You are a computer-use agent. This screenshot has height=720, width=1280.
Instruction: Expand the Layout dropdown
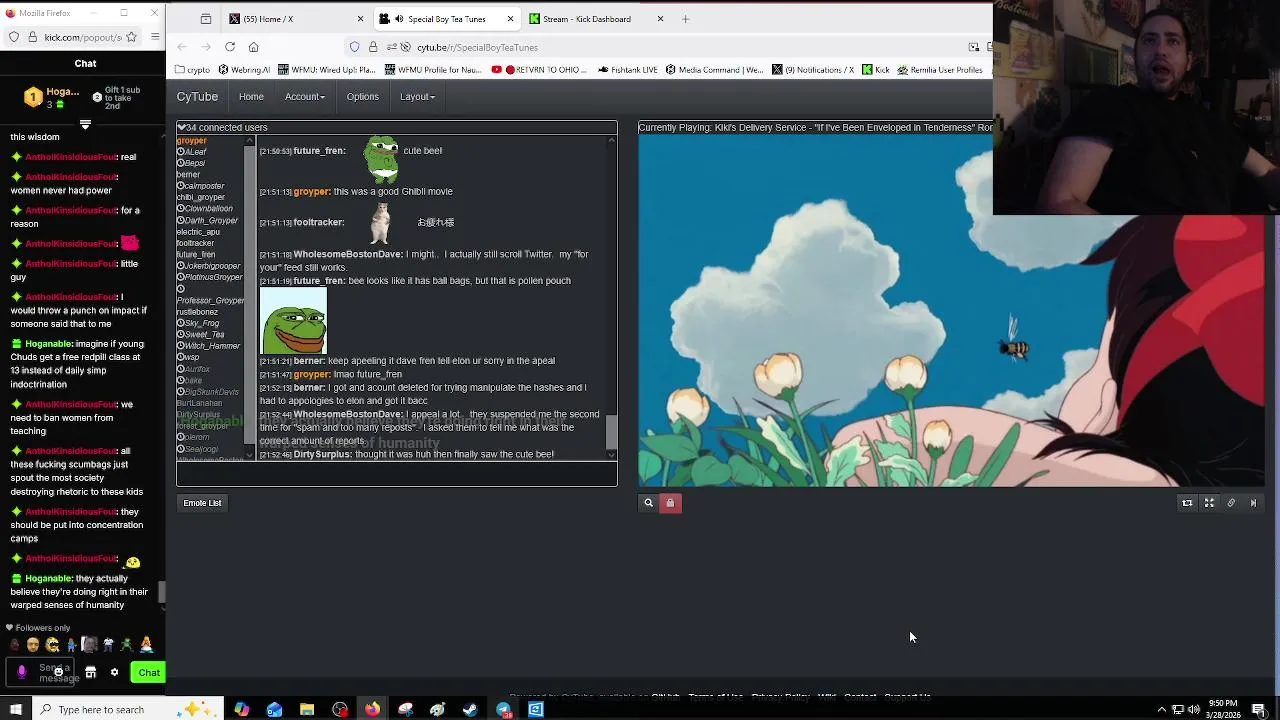coord(417,97)
